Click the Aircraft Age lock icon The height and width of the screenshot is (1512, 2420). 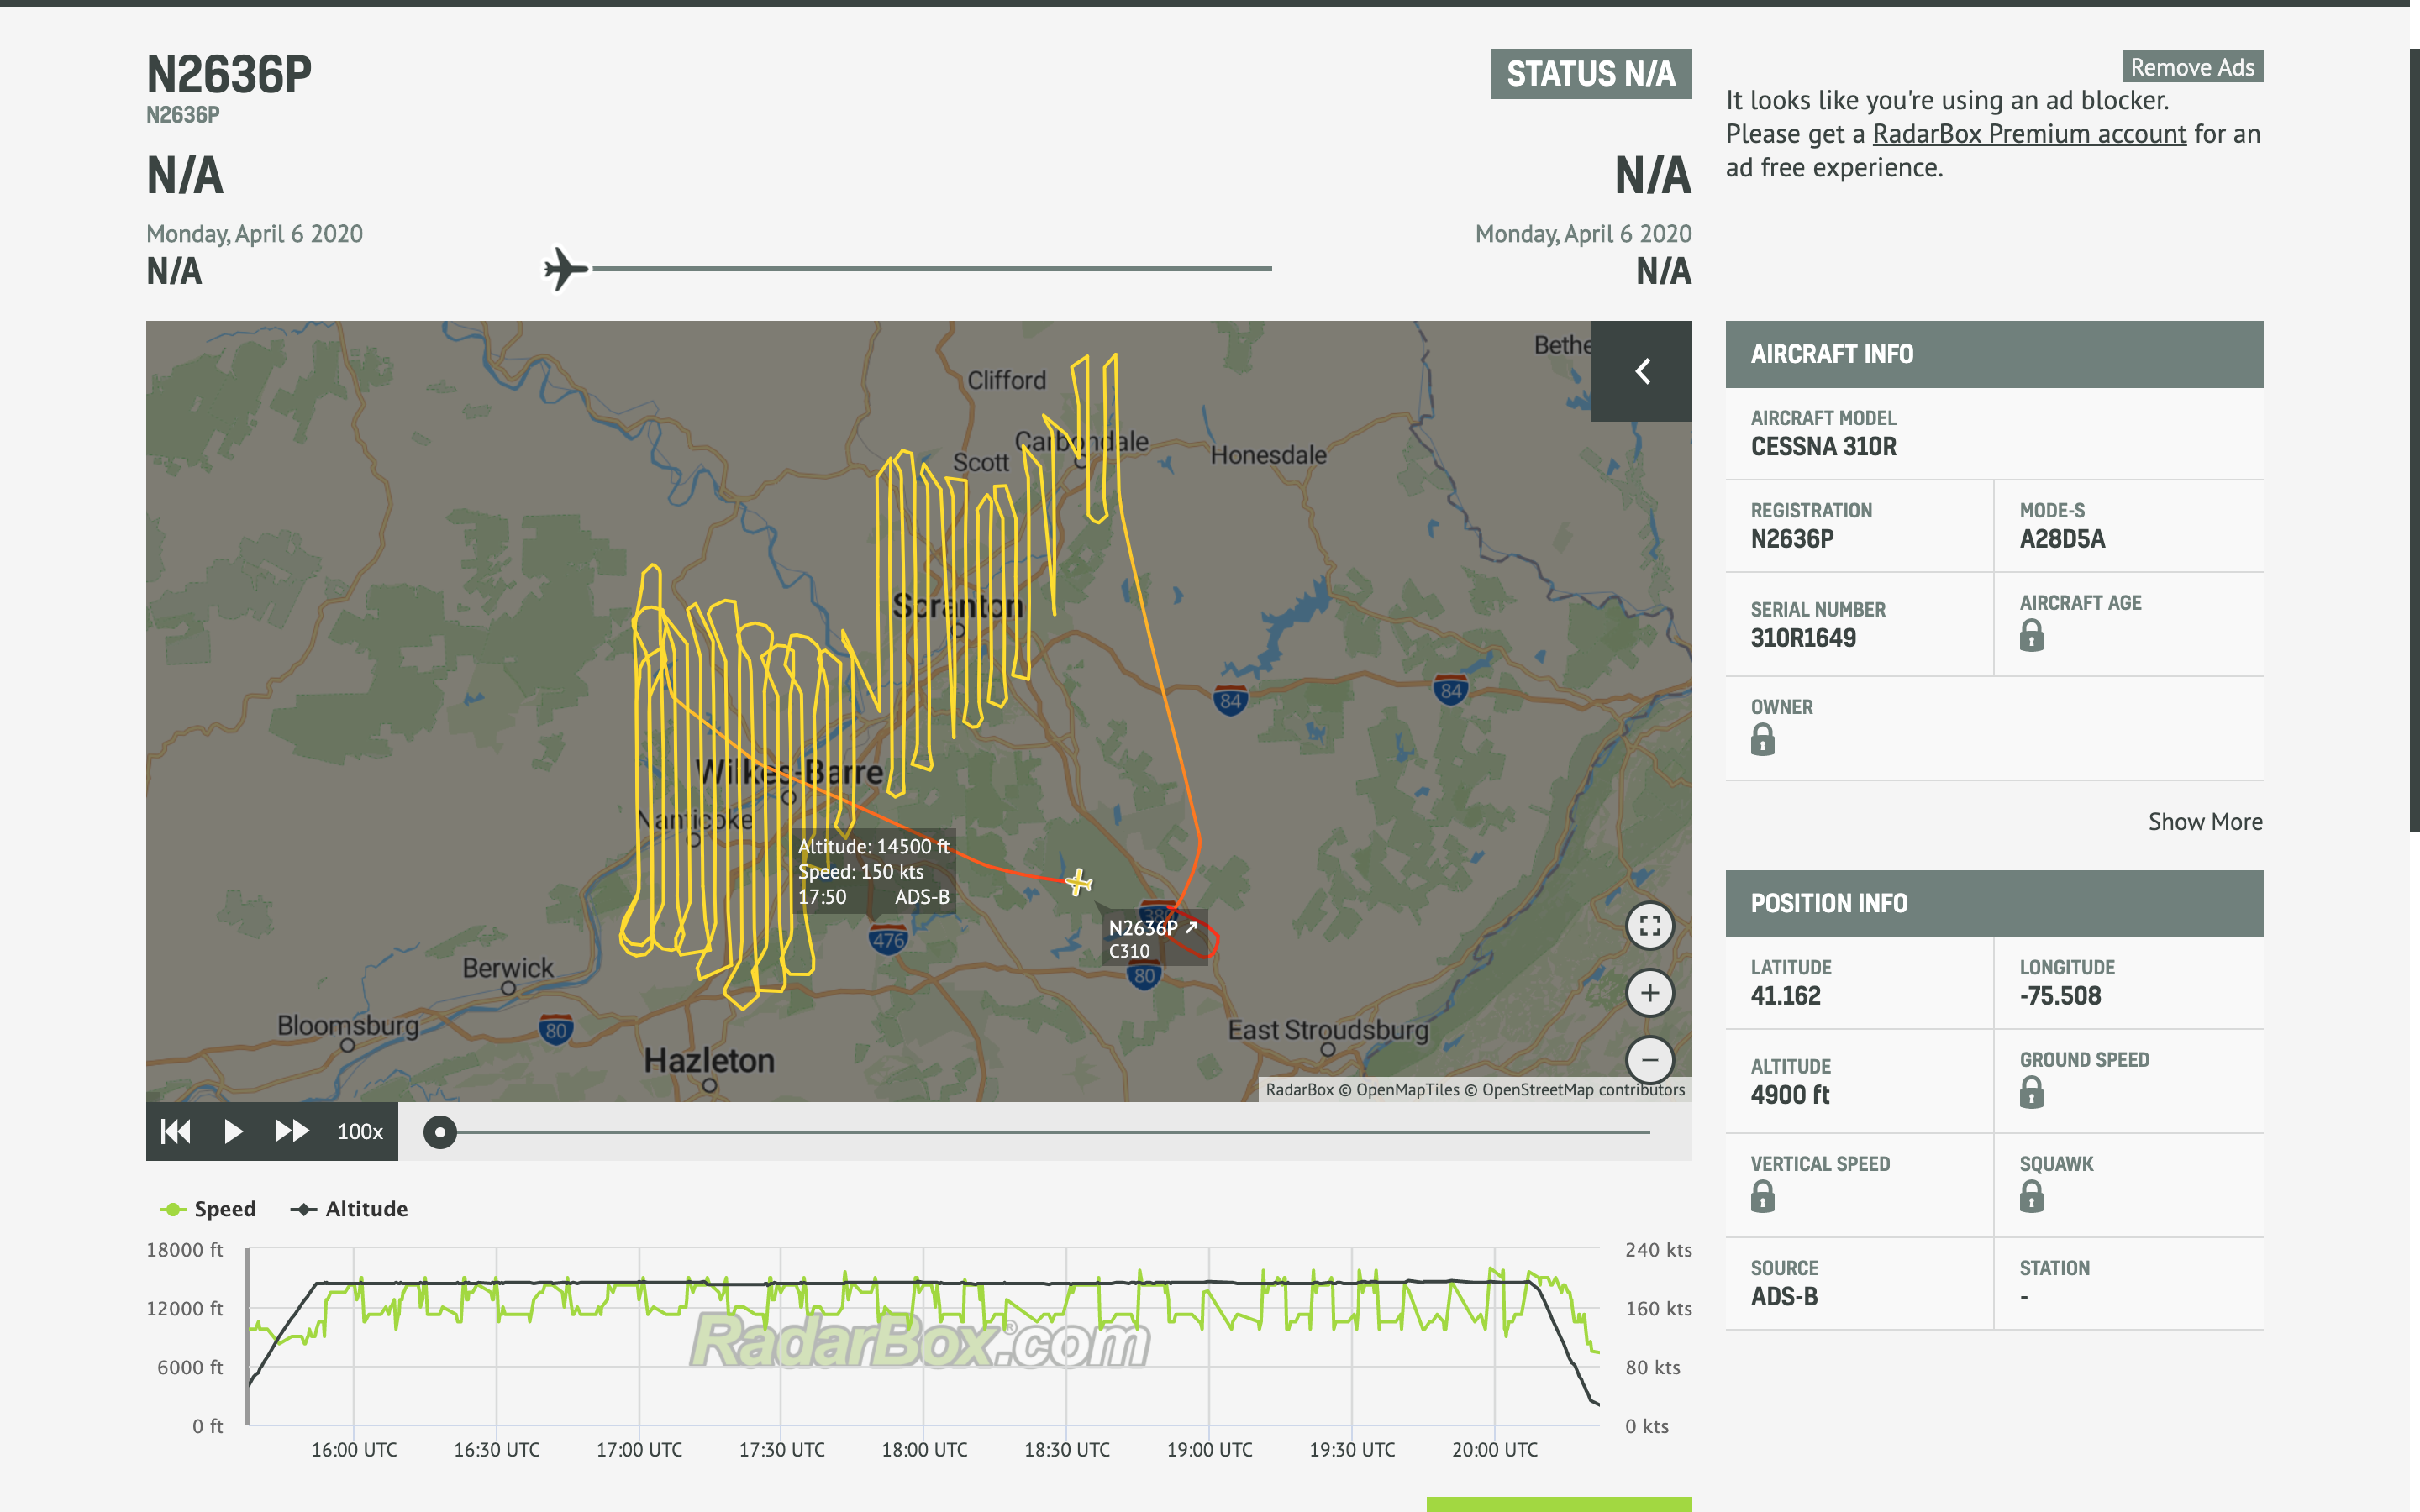[2031, 636]
